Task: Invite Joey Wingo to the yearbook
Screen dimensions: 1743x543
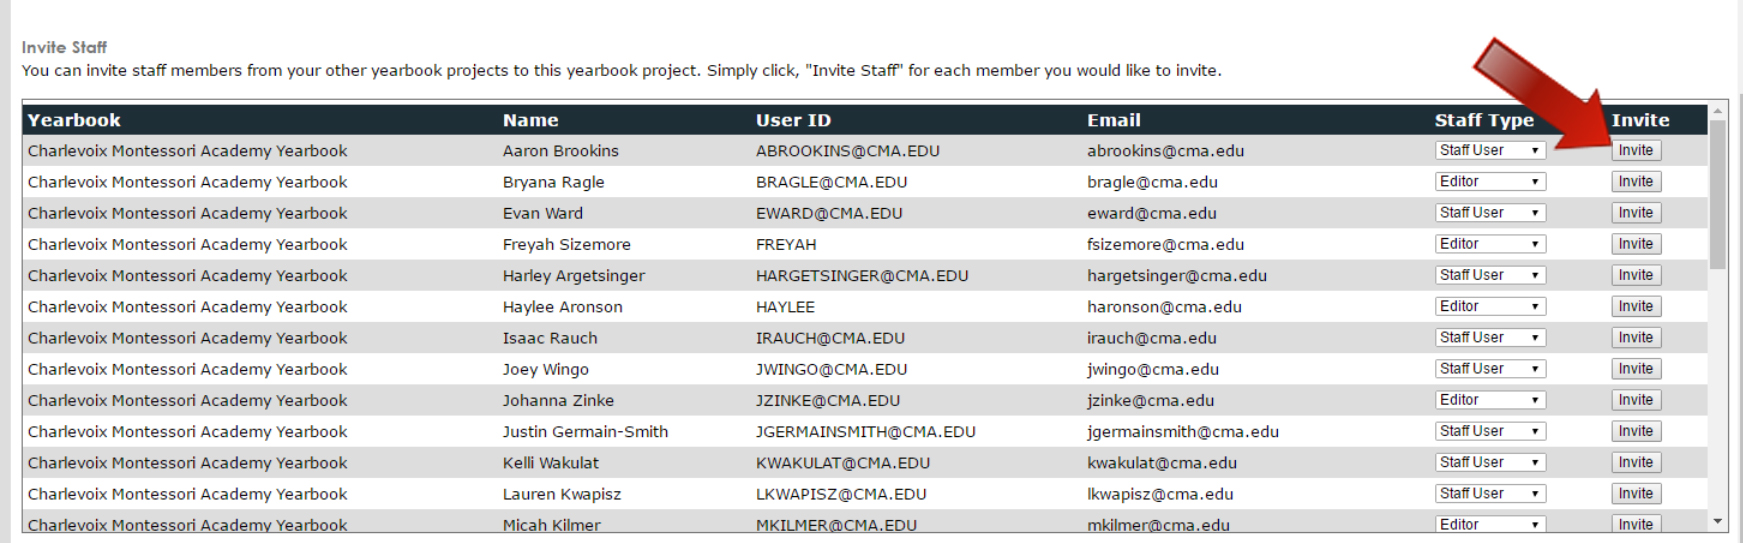Action: pos(1636,369)
